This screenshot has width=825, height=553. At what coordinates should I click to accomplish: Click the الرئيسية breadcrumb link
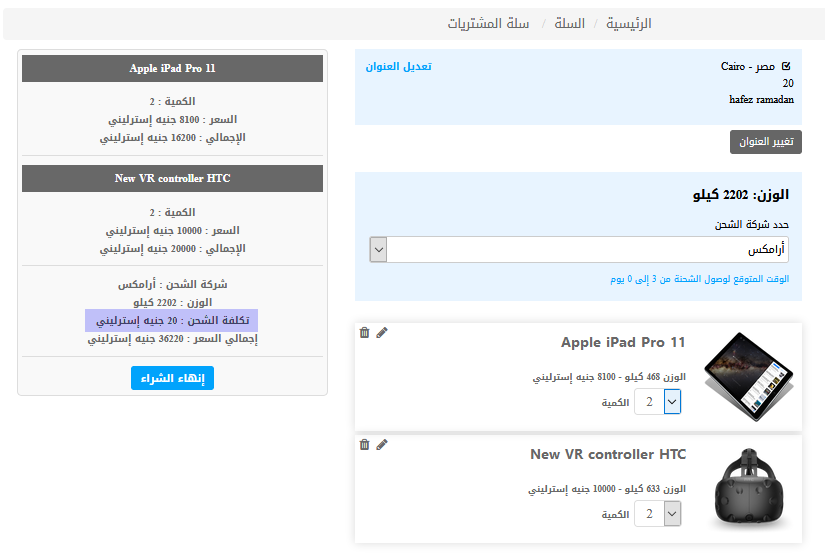[629, 24]
